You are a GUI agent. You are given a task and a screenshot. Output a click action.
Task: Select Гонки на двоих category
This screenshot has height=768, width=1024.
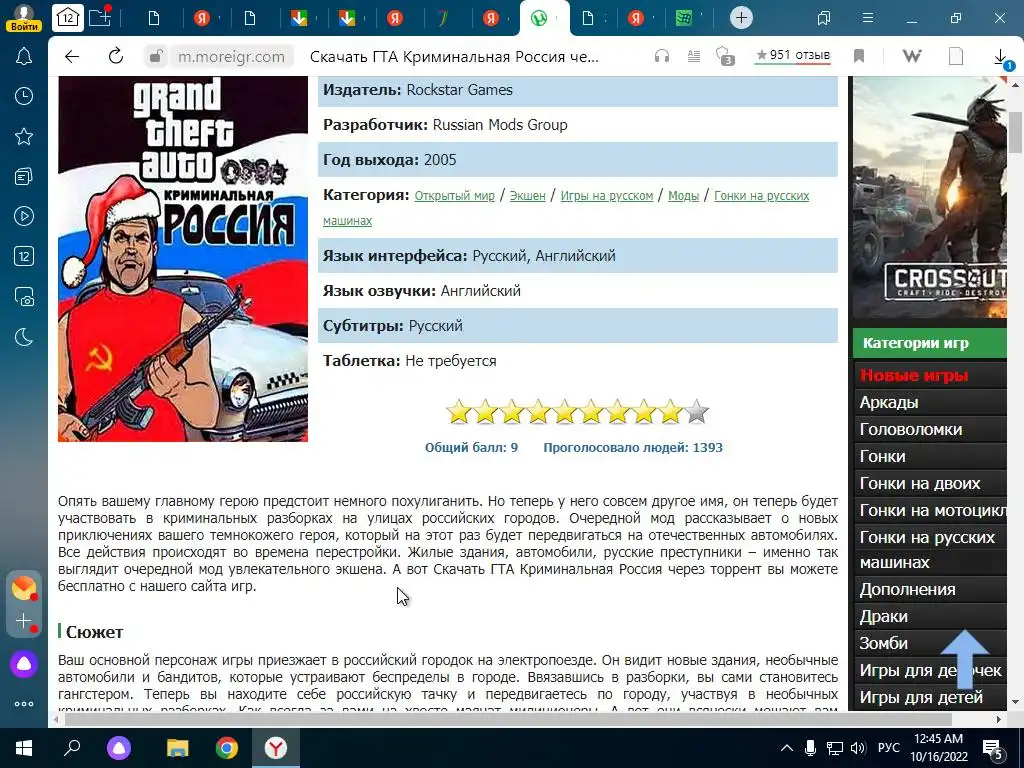point(920,483)
